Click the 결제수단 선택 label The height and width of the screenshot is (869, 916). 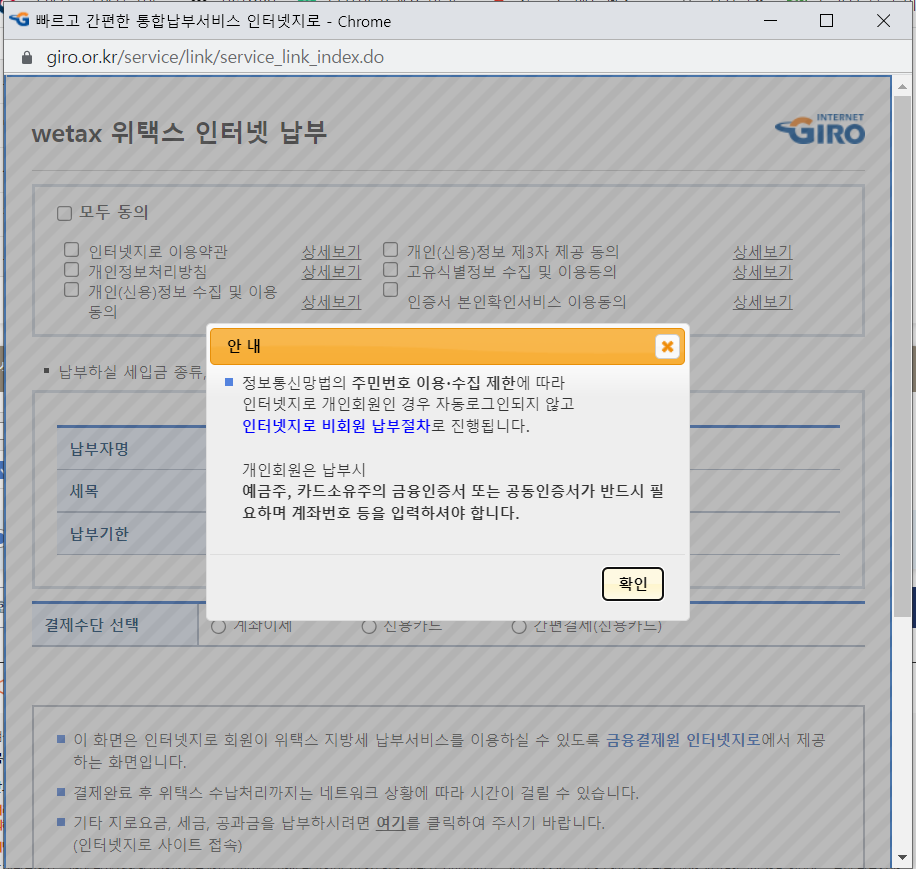tap(92, 625)
